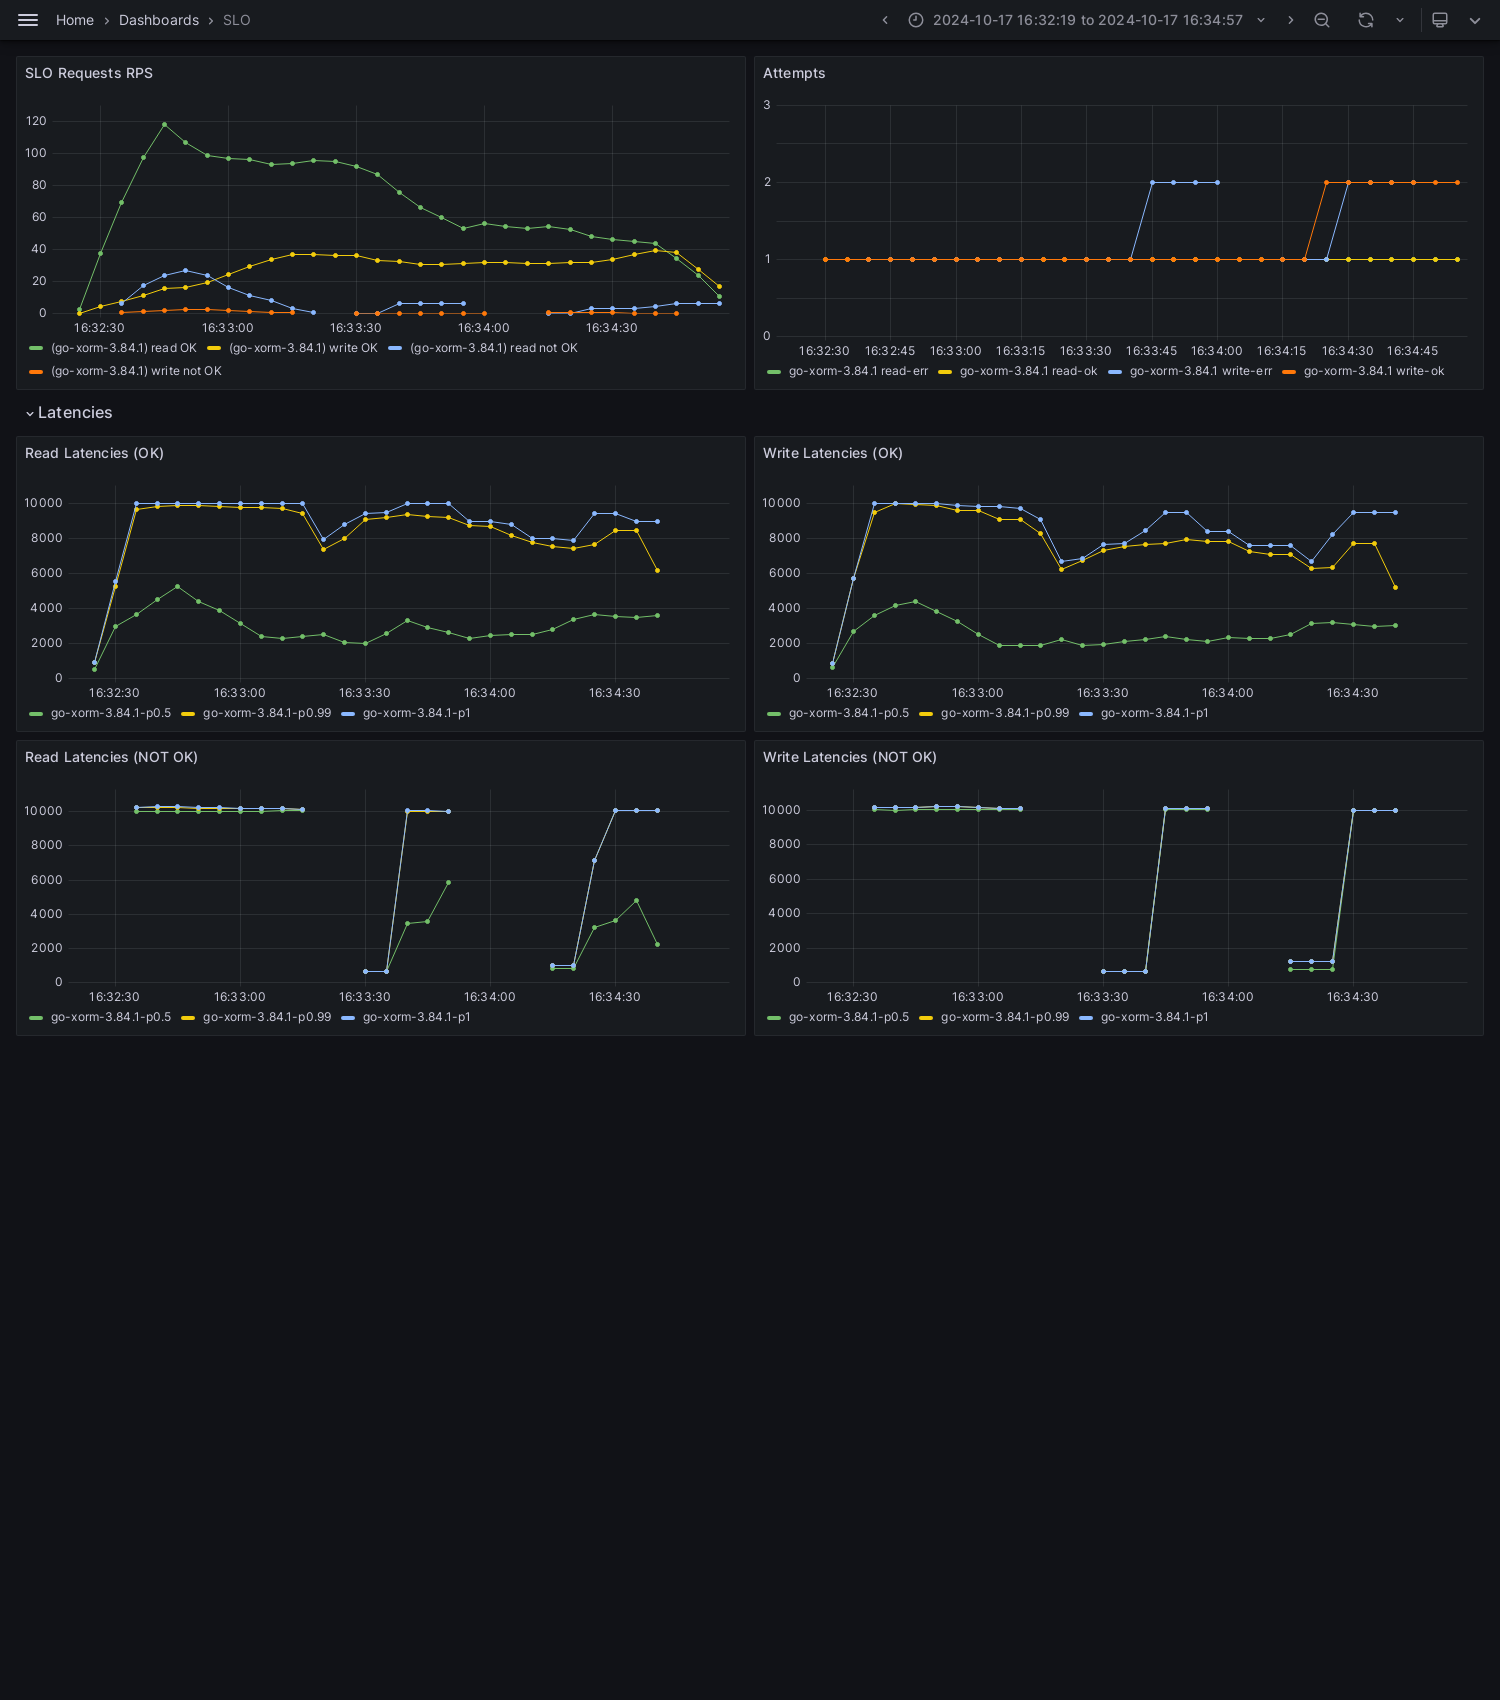Toggle 'read OK' series in RPS legend
The image size is (1500, 1700).
pos(124,348)
